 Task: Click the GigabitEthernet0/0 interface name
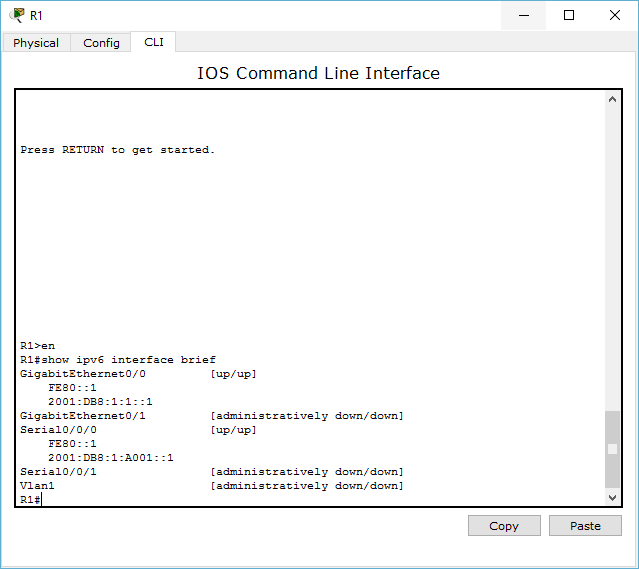83,374
